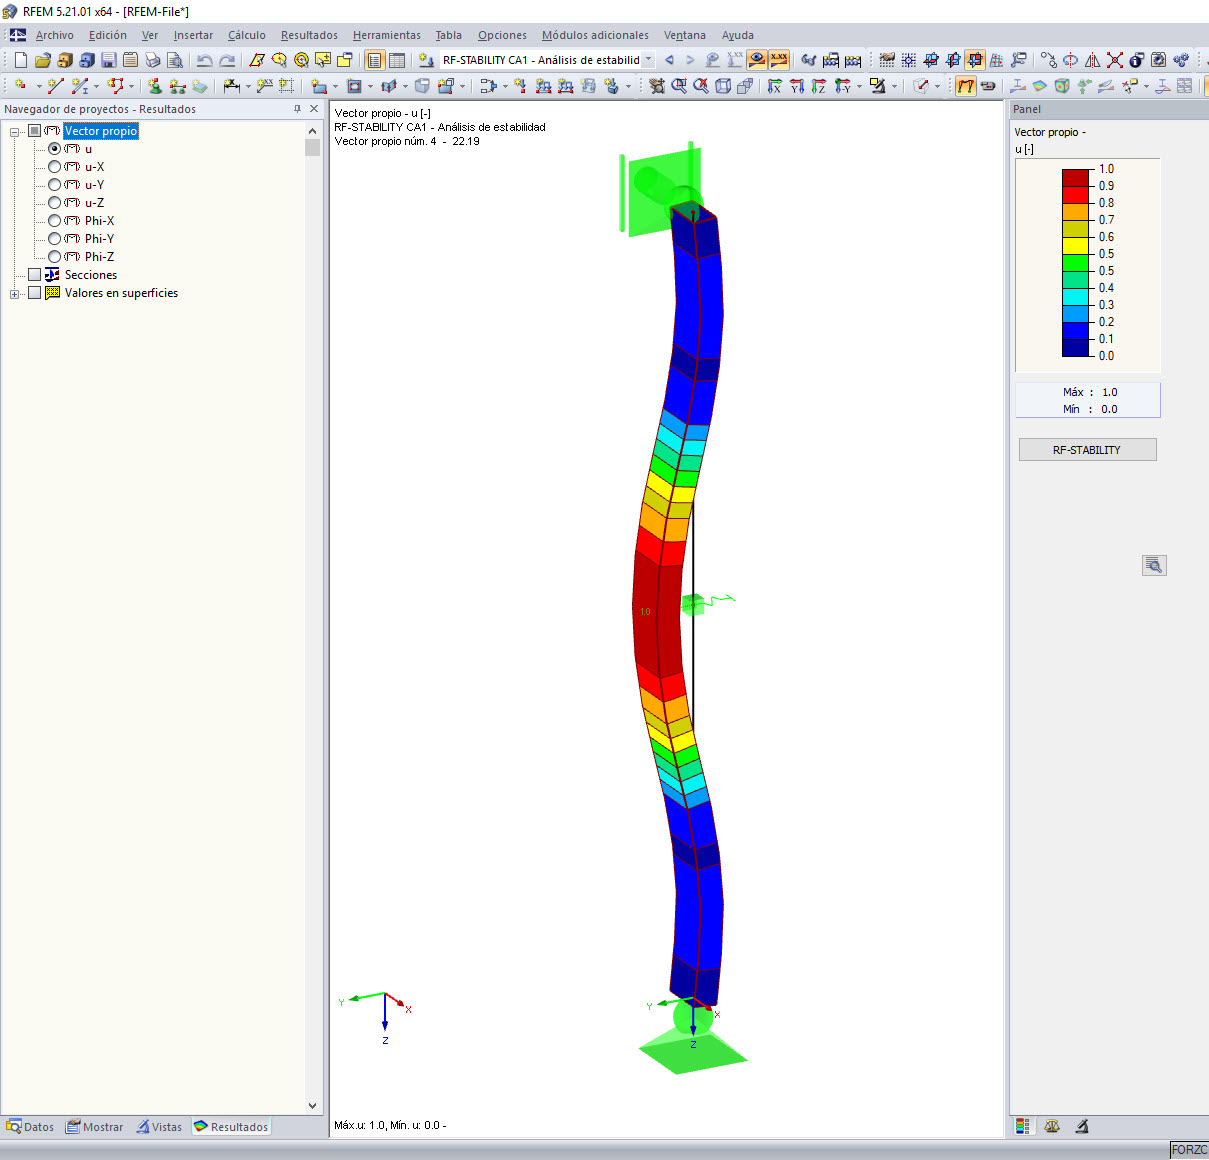Select the view in X direction icon

pos(774,86)
